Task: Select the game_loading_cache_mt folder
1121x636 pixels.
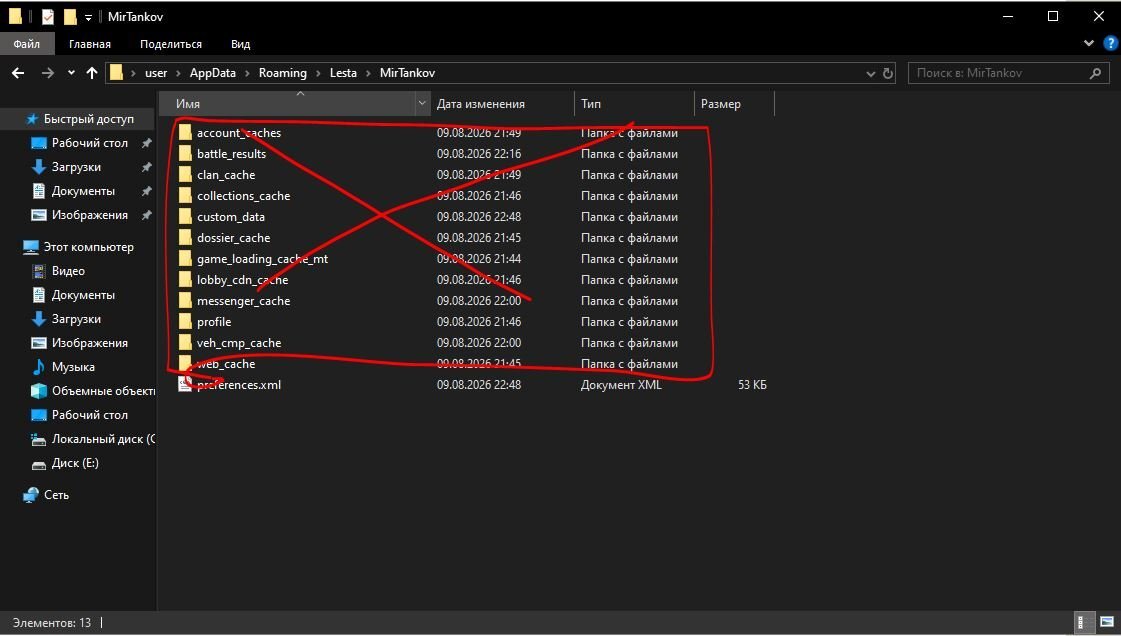Action: tap(262, 259)
